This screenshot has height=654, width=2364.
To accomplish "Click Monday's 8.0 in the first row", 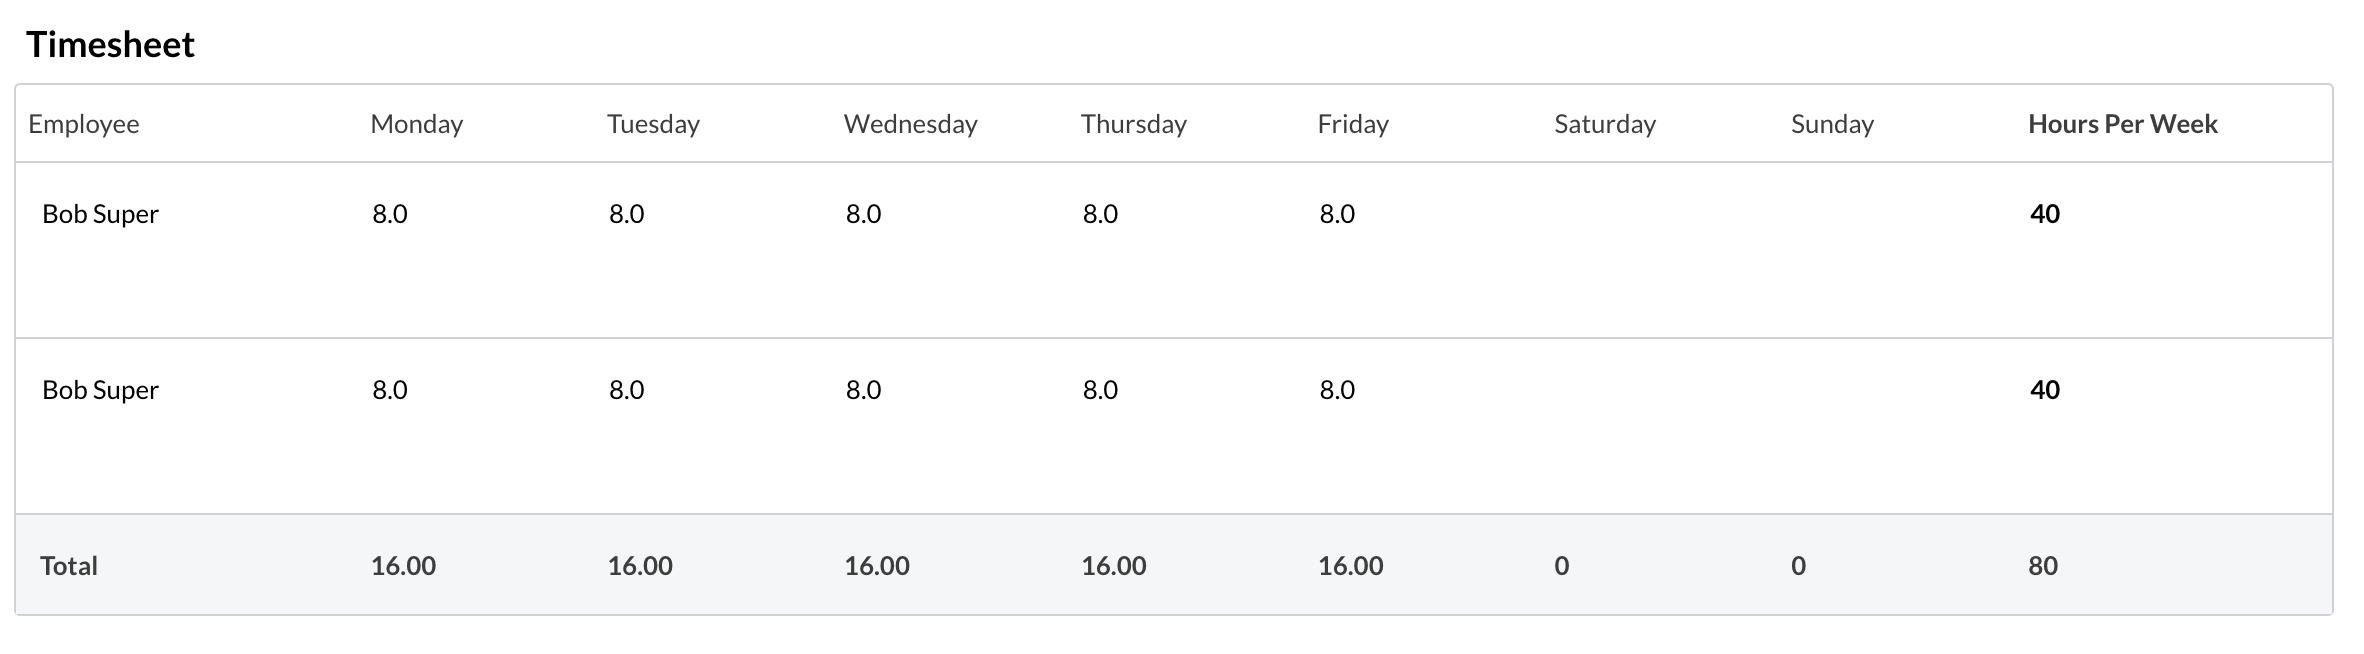I will [390, 214].
